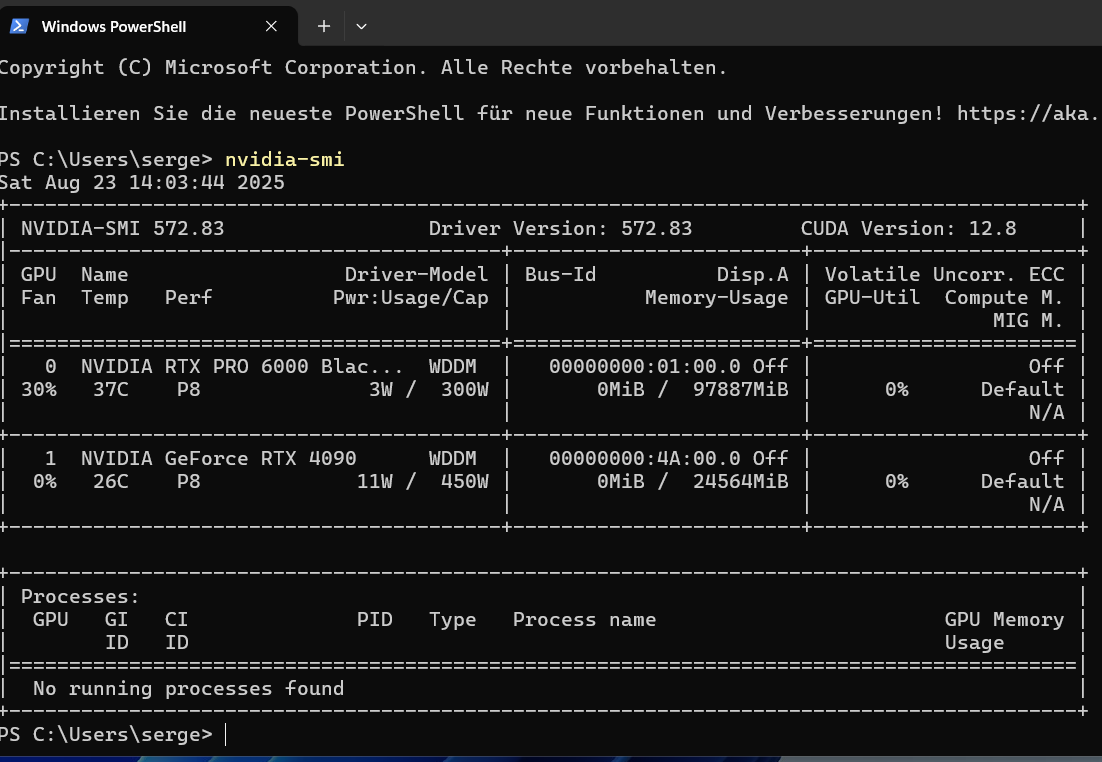Click the 'GPU Memory' column header
Screen dimensions: 1102x762
click(1004, 619)
